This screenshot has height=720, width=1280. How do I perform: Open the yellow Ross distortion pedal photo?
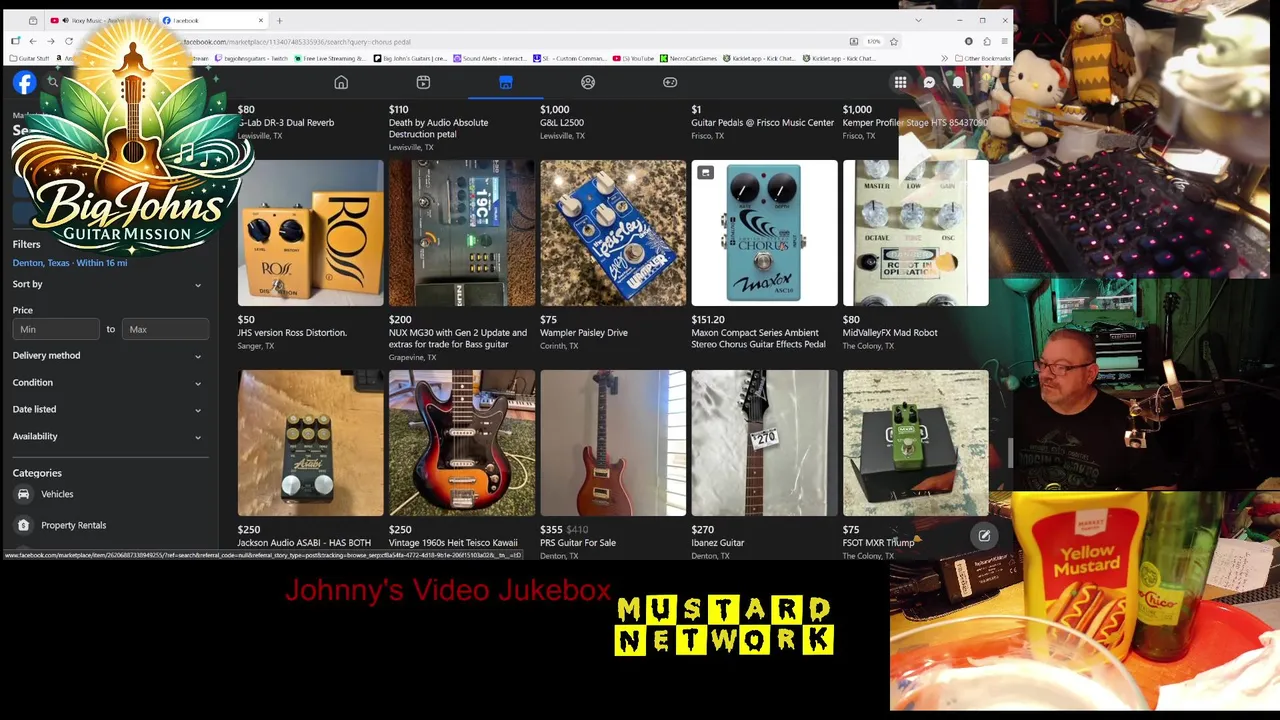tap(310, 233)
